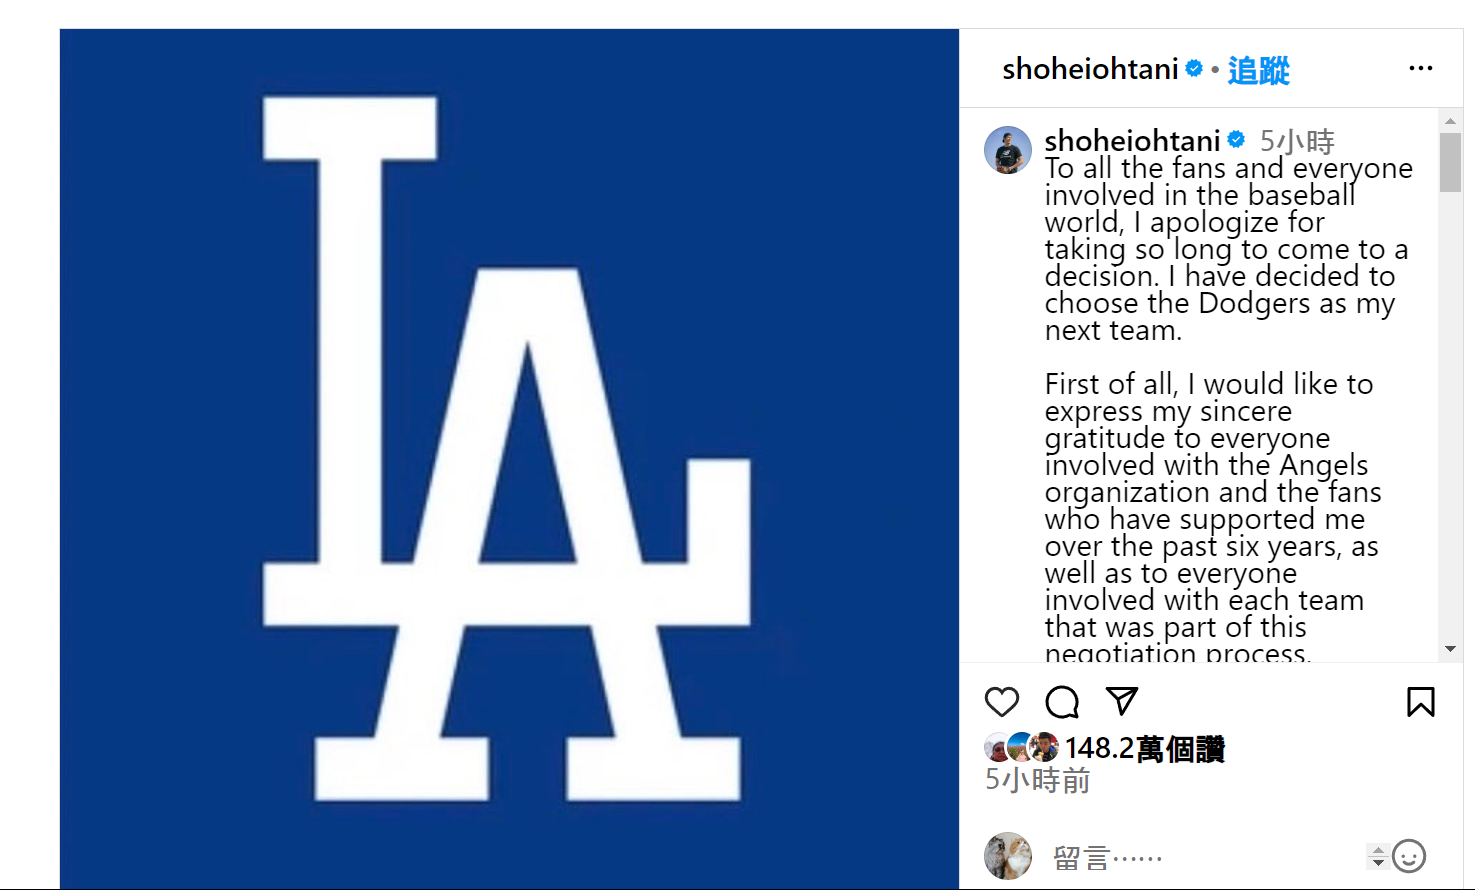The width and height of the screenshot is (1475, 890).
Task: Open the three-dot more options menu
Action: click(x=1420, y=68)
